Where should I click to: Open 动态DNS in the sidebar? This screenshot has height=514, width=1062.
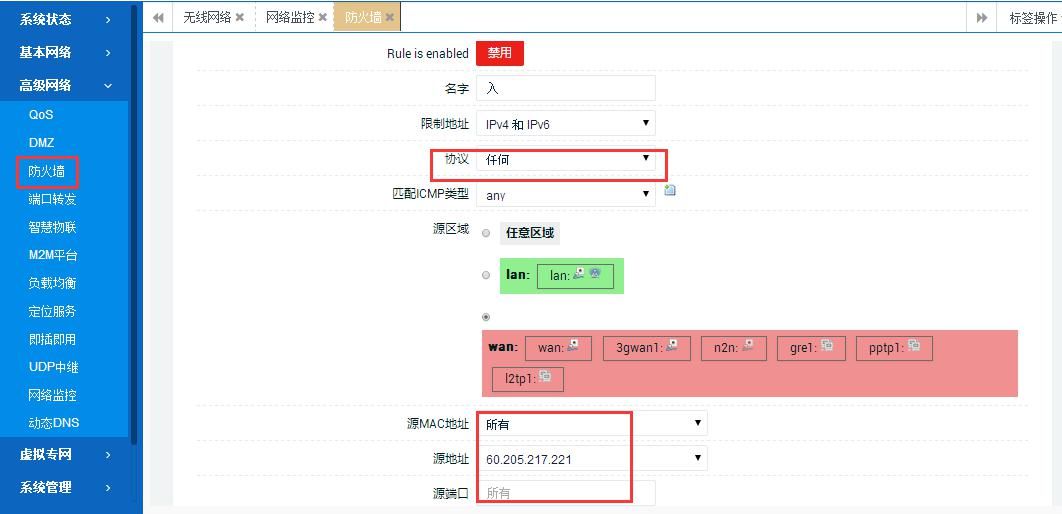[x=53, y=423]
